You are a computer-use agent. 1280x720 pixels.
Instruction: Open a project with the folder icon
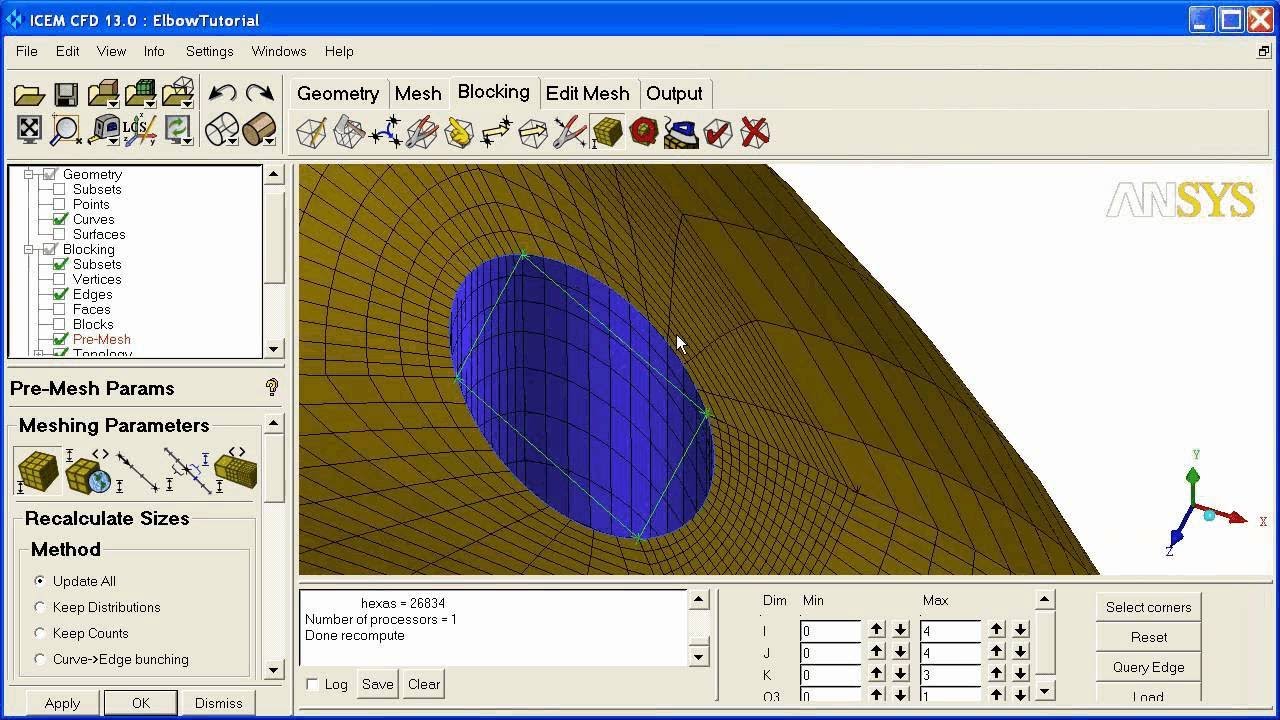point(29,94)
